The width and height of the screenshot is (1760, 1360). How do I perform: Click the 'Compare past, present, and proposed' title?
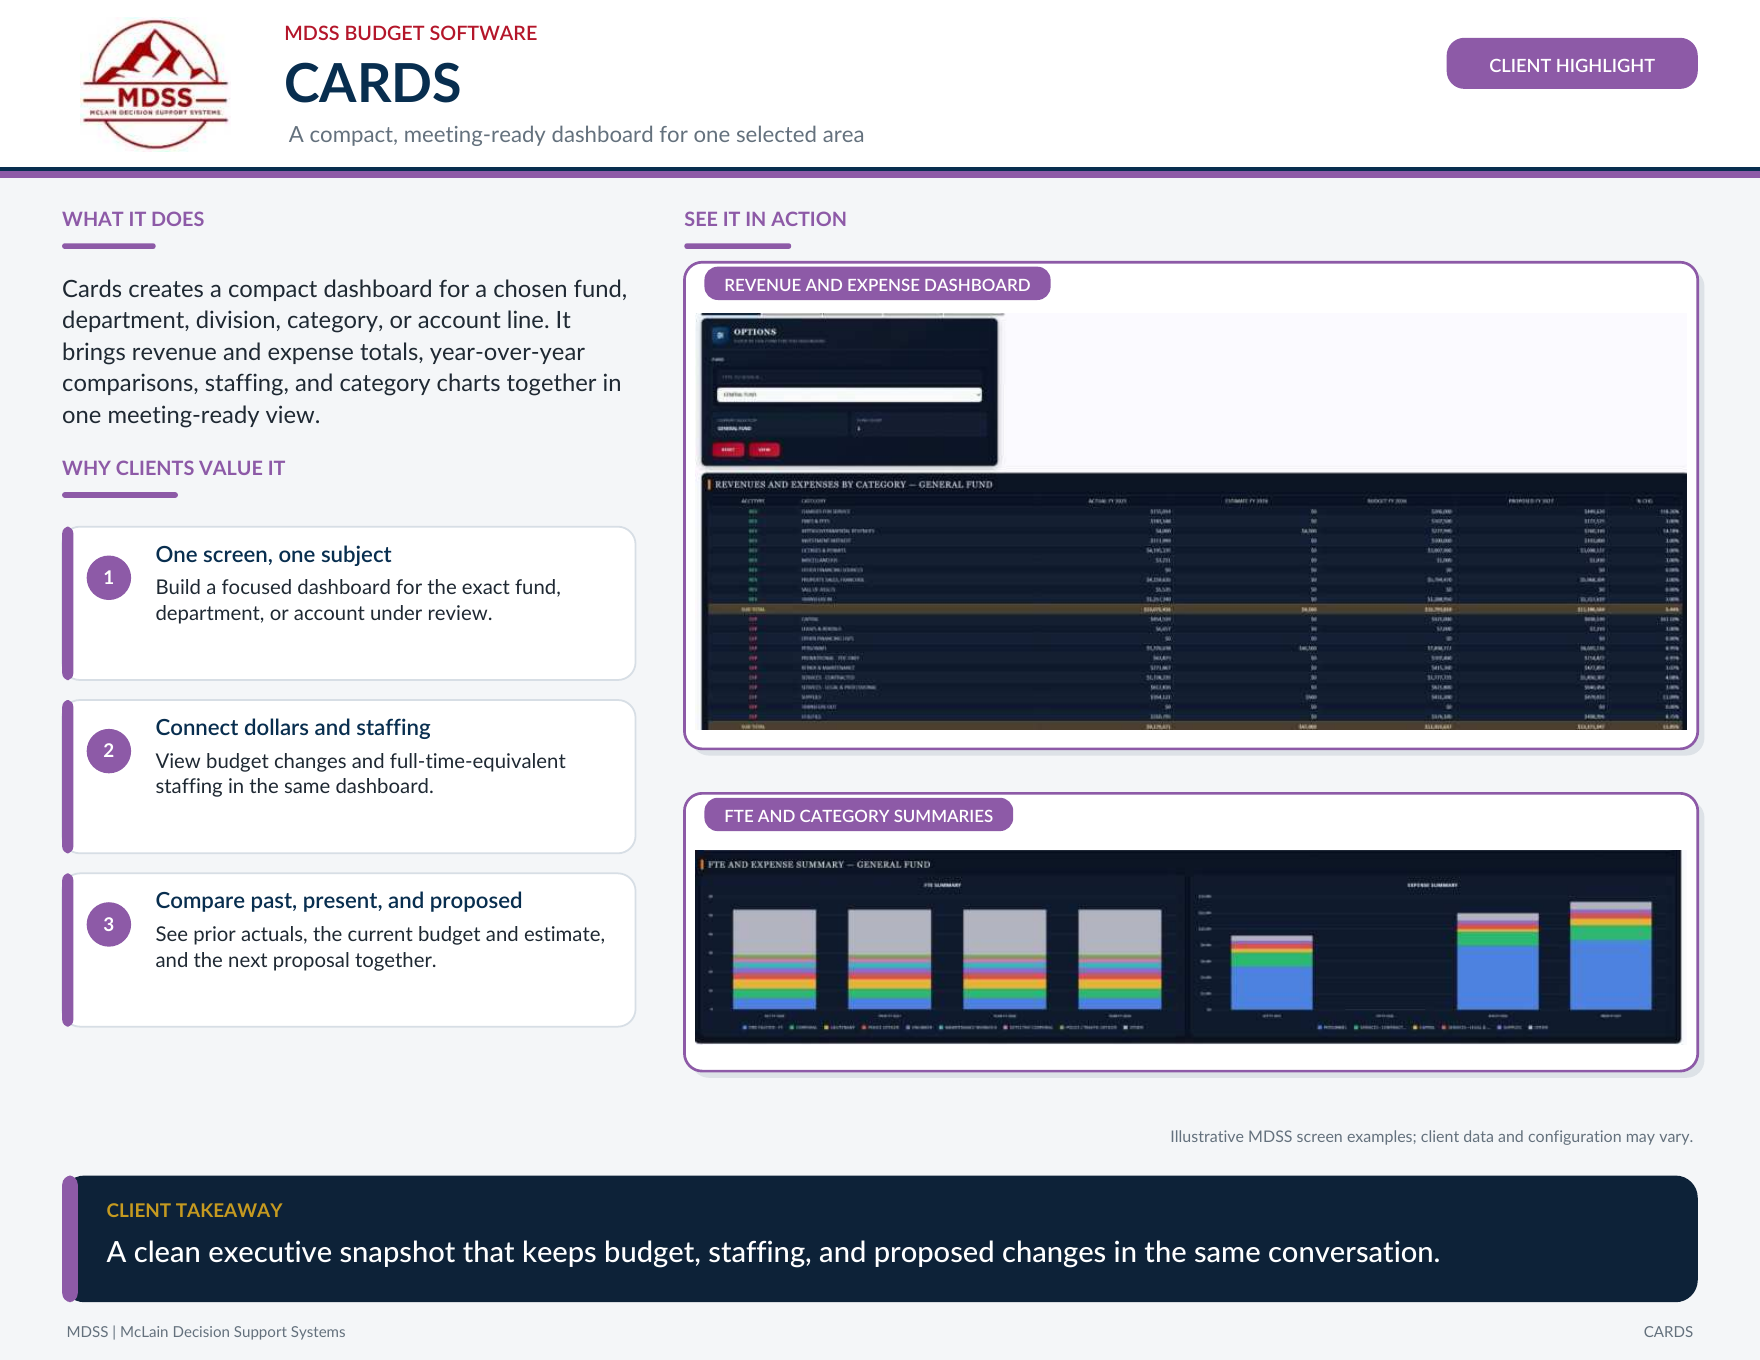pos(339,900)
